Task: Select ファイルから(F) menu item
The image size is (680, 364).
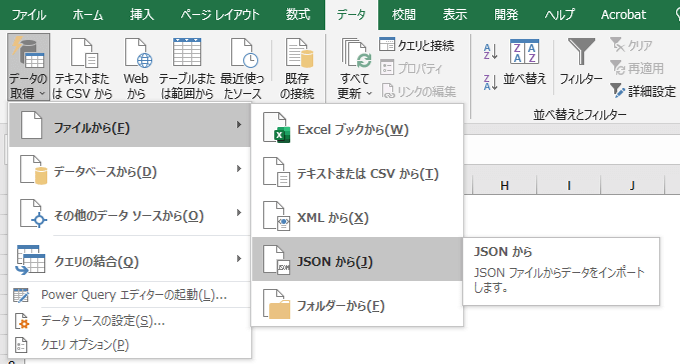Action: (130, 125)
